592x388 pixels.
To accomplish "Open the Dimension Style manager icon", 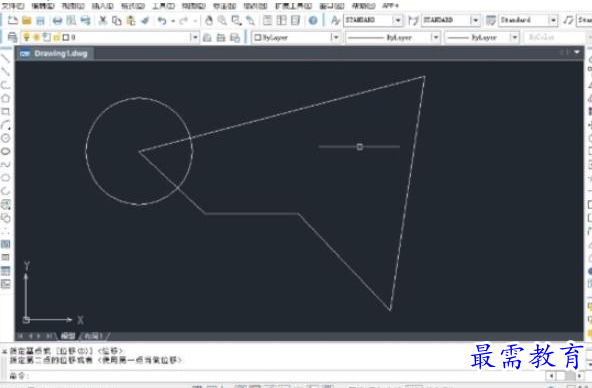I will pos(413,20).
